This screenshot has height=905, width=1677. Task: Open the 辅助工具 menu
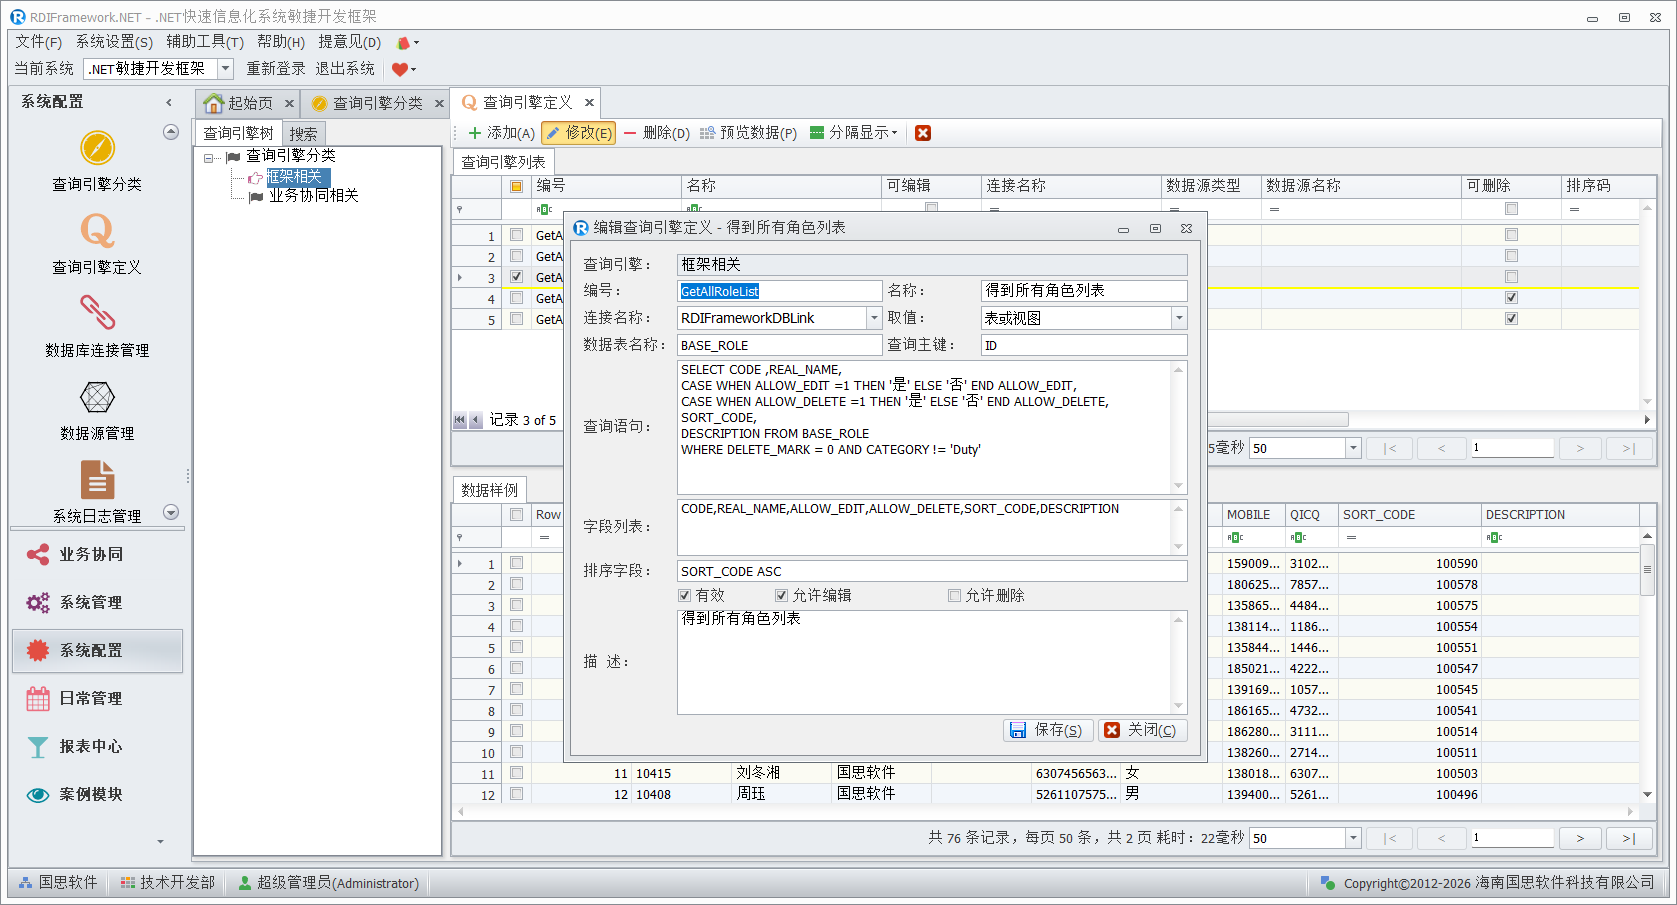click(x=205, y=41)
